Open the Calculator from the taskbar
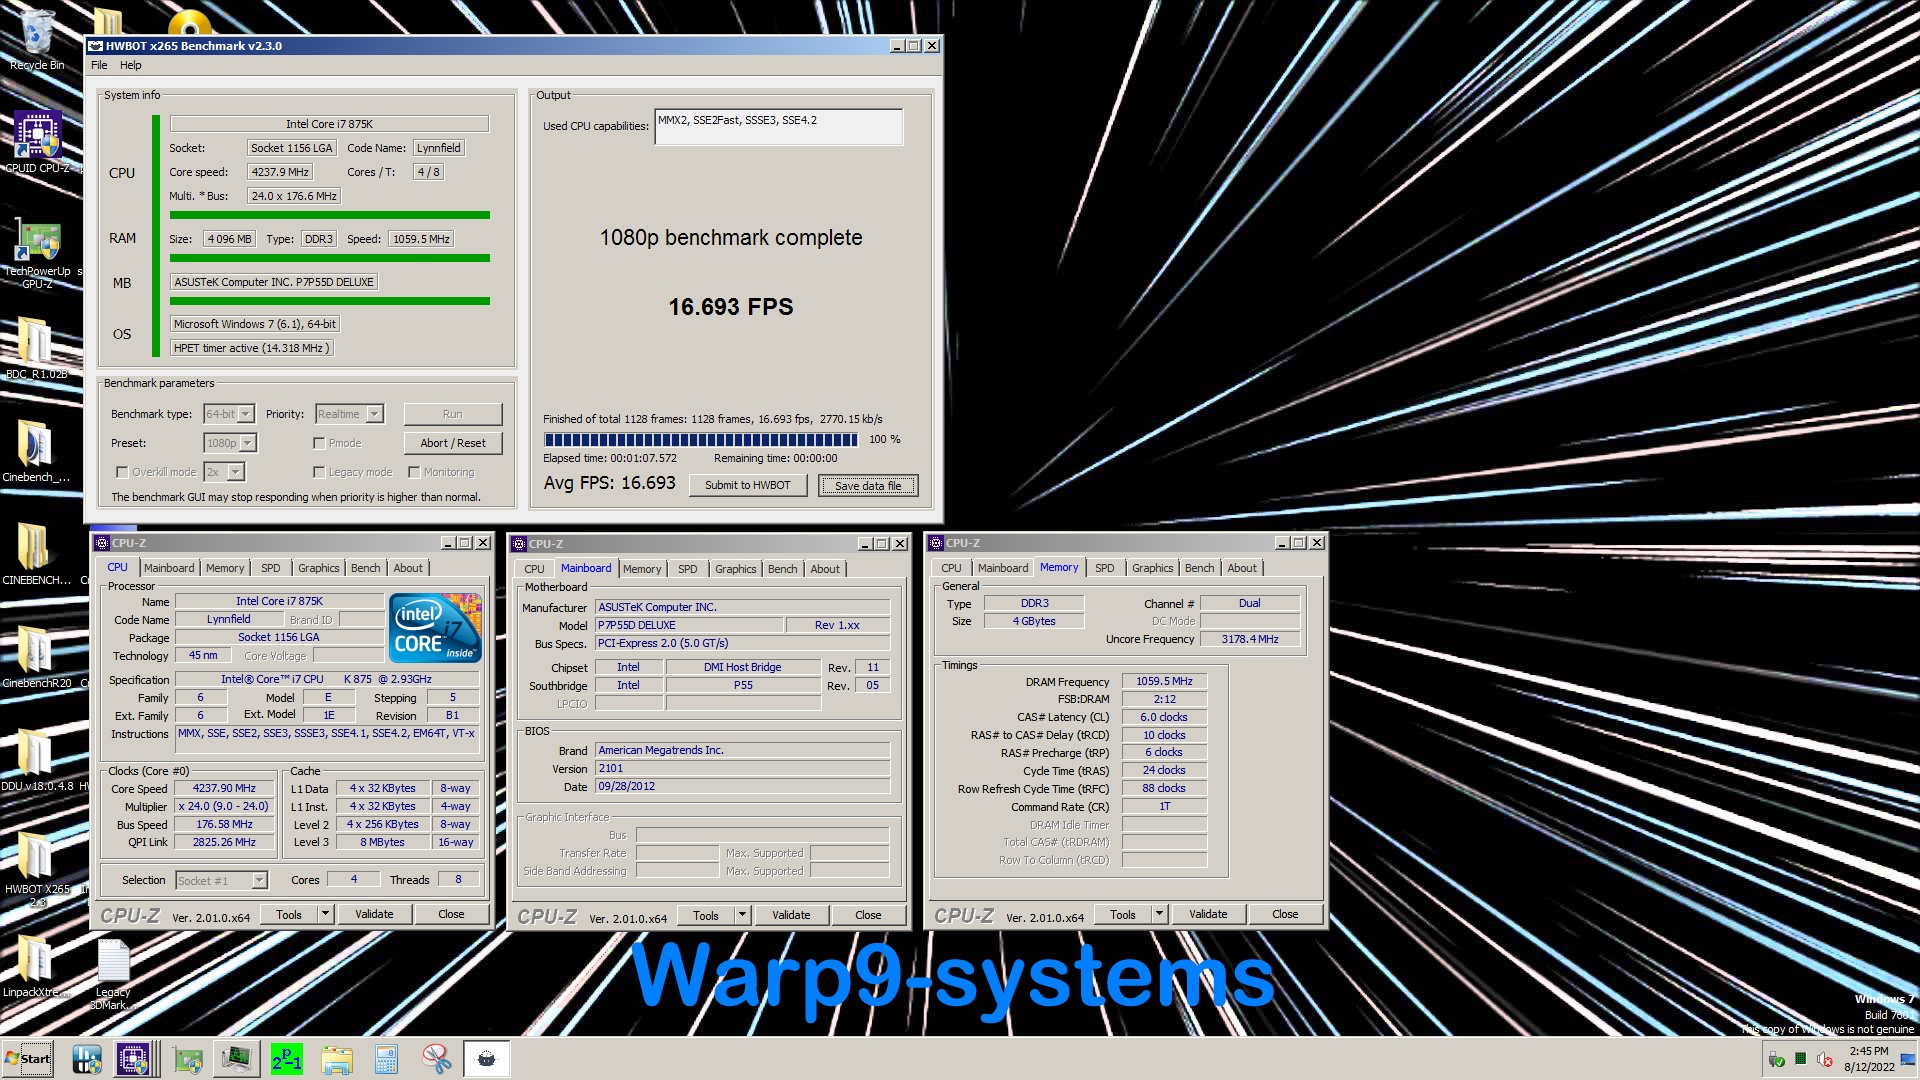This screenshot has width=1920, height=1080. [x=386, y=1059]
